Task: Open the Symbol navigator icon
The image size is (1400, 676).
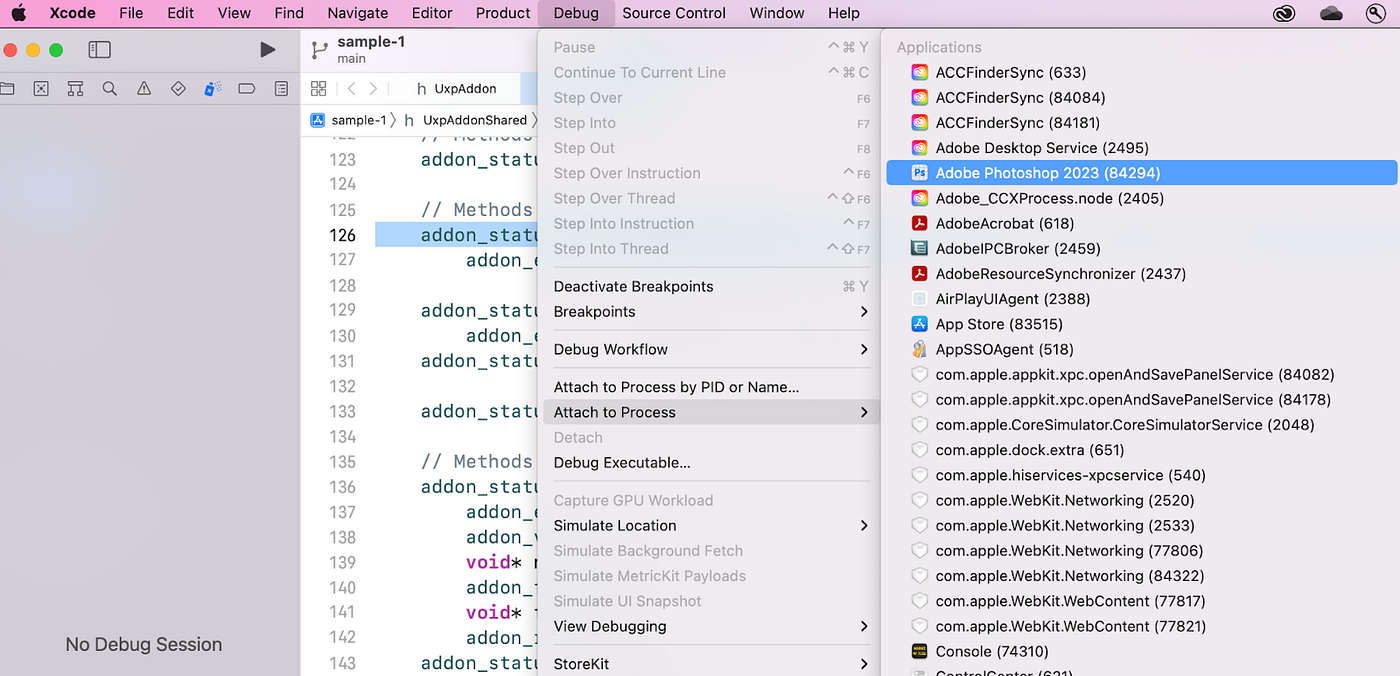Action: (x=75, y=89)
